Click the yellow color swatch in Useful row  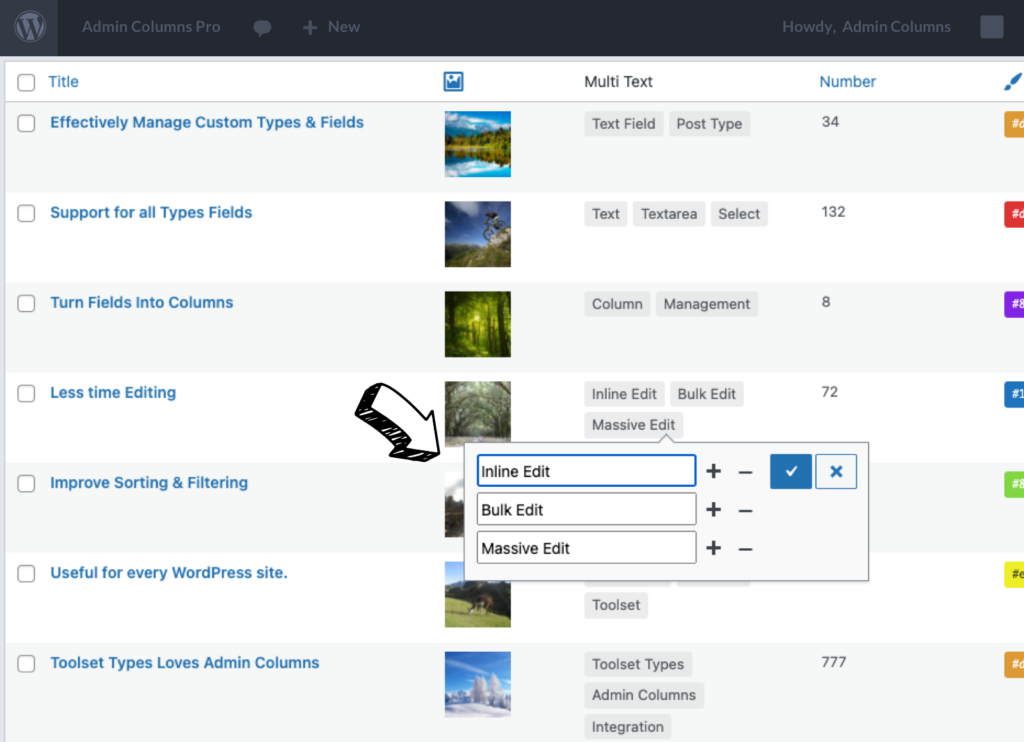[x=1014, y=574]
